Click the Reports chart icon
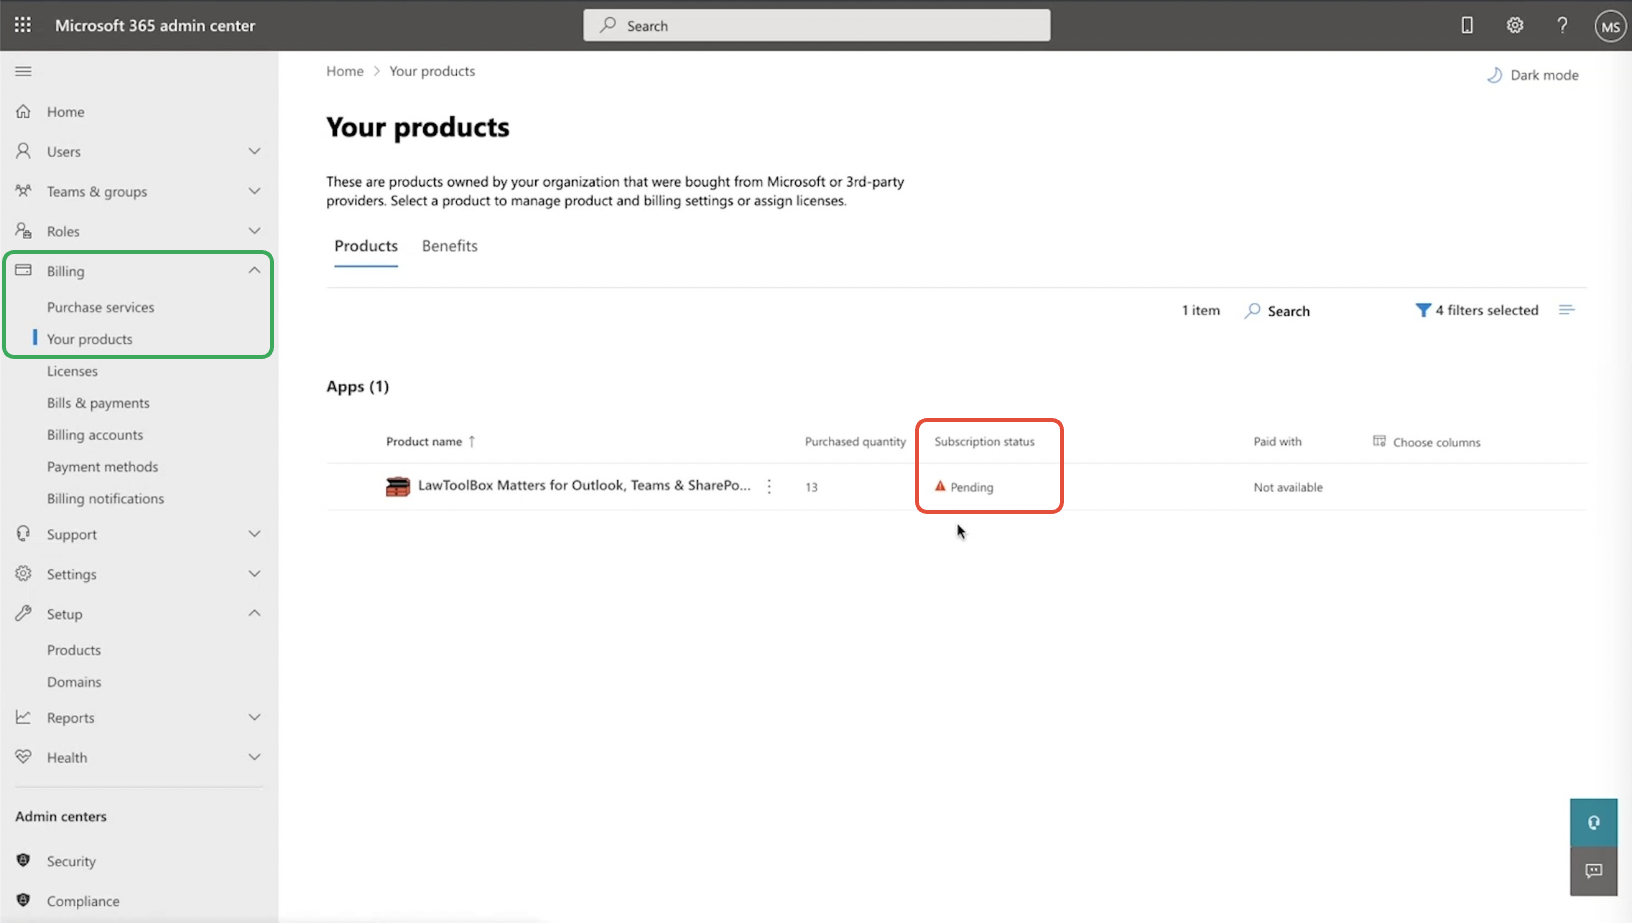The image size is (1632, 923). click(x=23, y=717)
